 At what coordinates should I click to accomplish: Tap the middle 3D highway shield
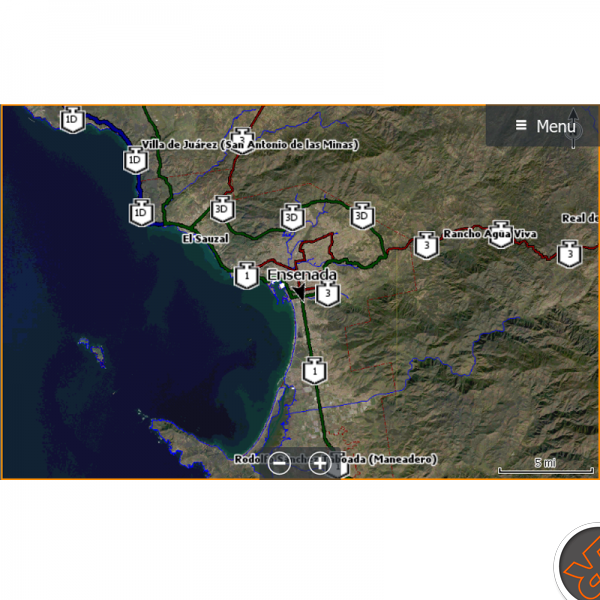[x=293, y=217]
